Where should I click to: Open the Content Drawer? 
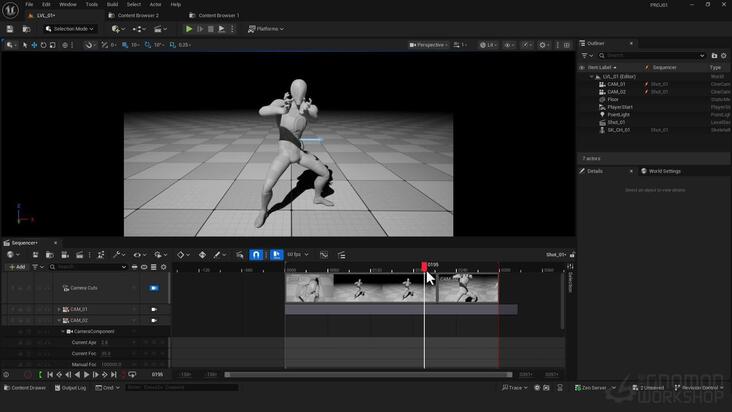click(25, 388)
